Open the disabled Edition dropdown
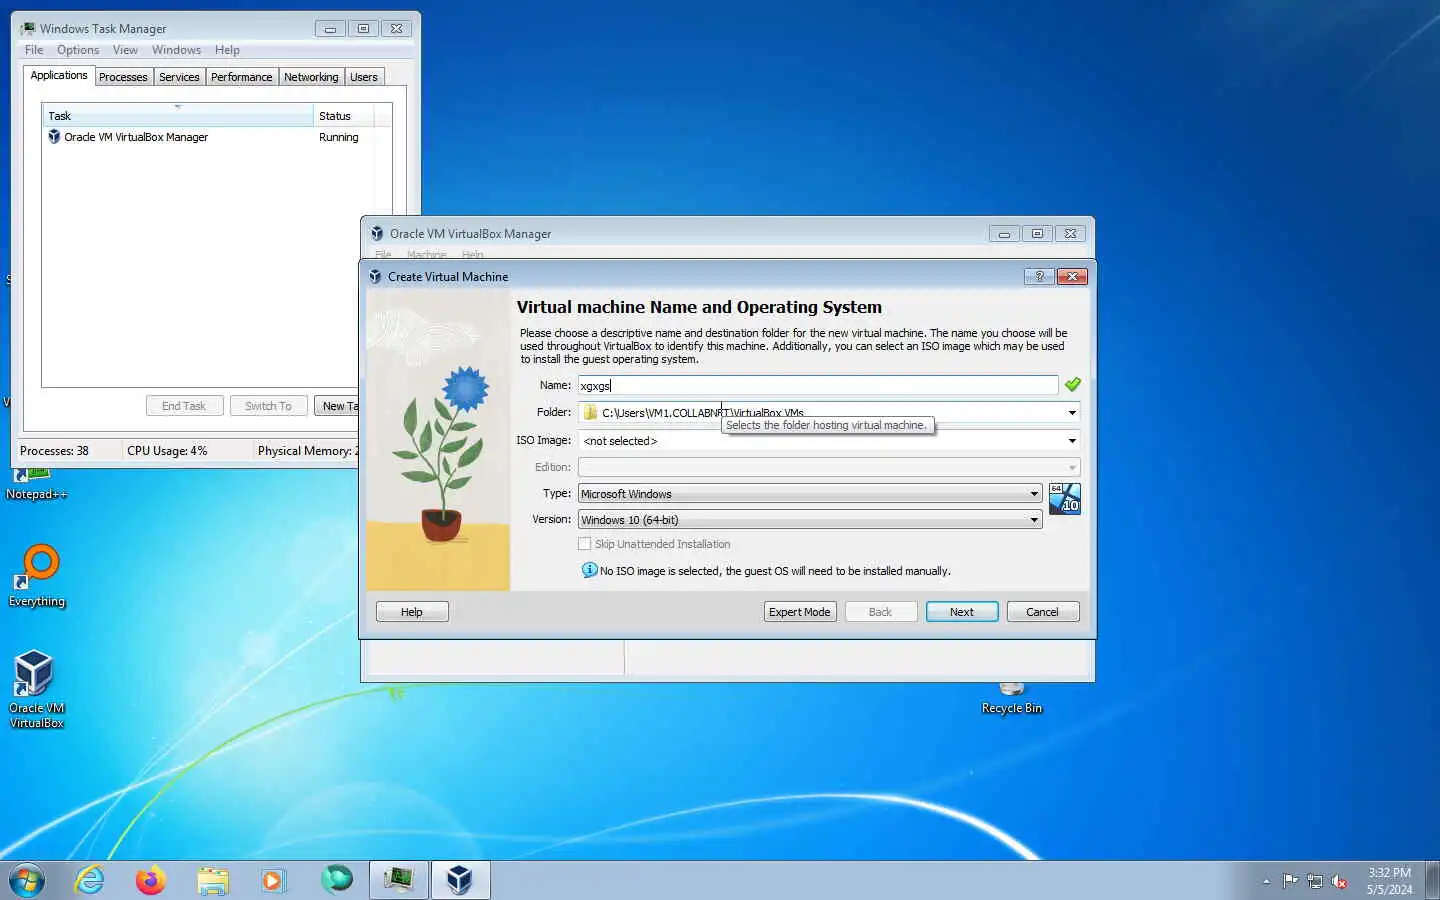Image resolution: width=1440 pixels, height=900 pixels. (x=829, y=467)
